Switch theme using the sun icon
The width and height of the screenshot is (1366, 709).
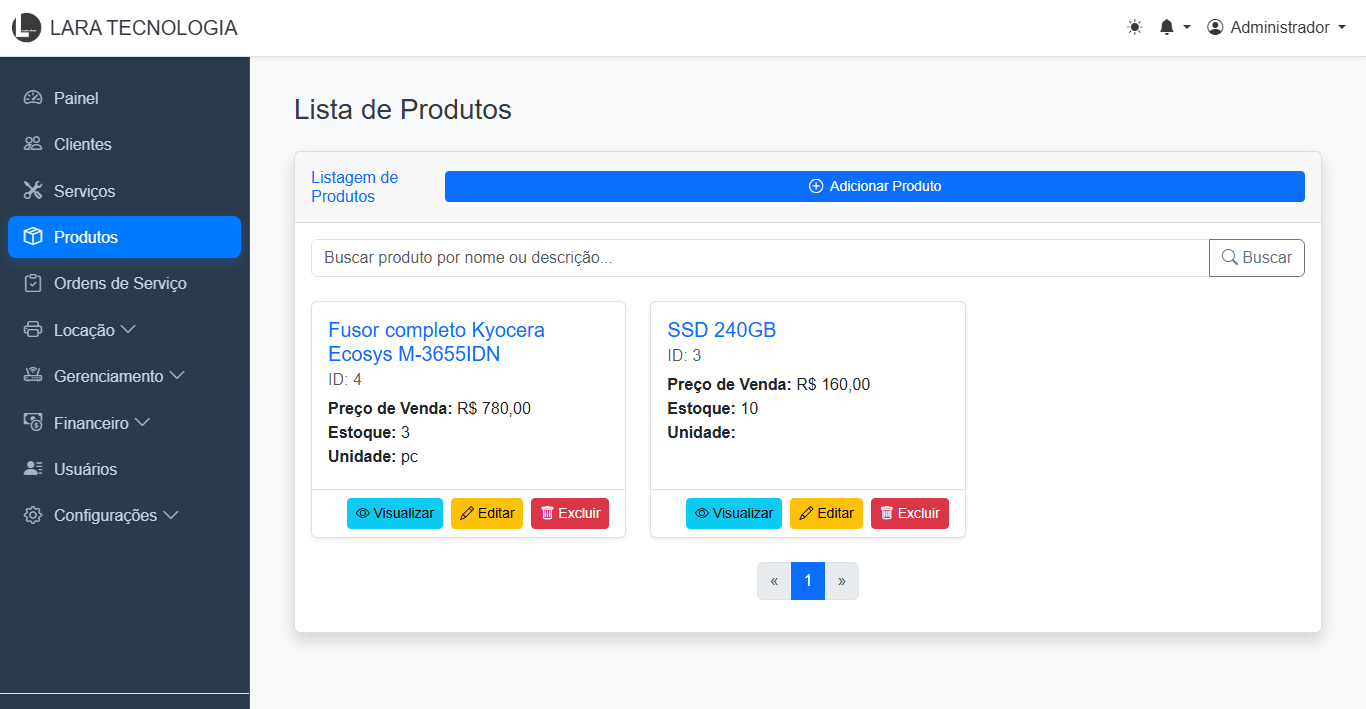coord(1134,27)
